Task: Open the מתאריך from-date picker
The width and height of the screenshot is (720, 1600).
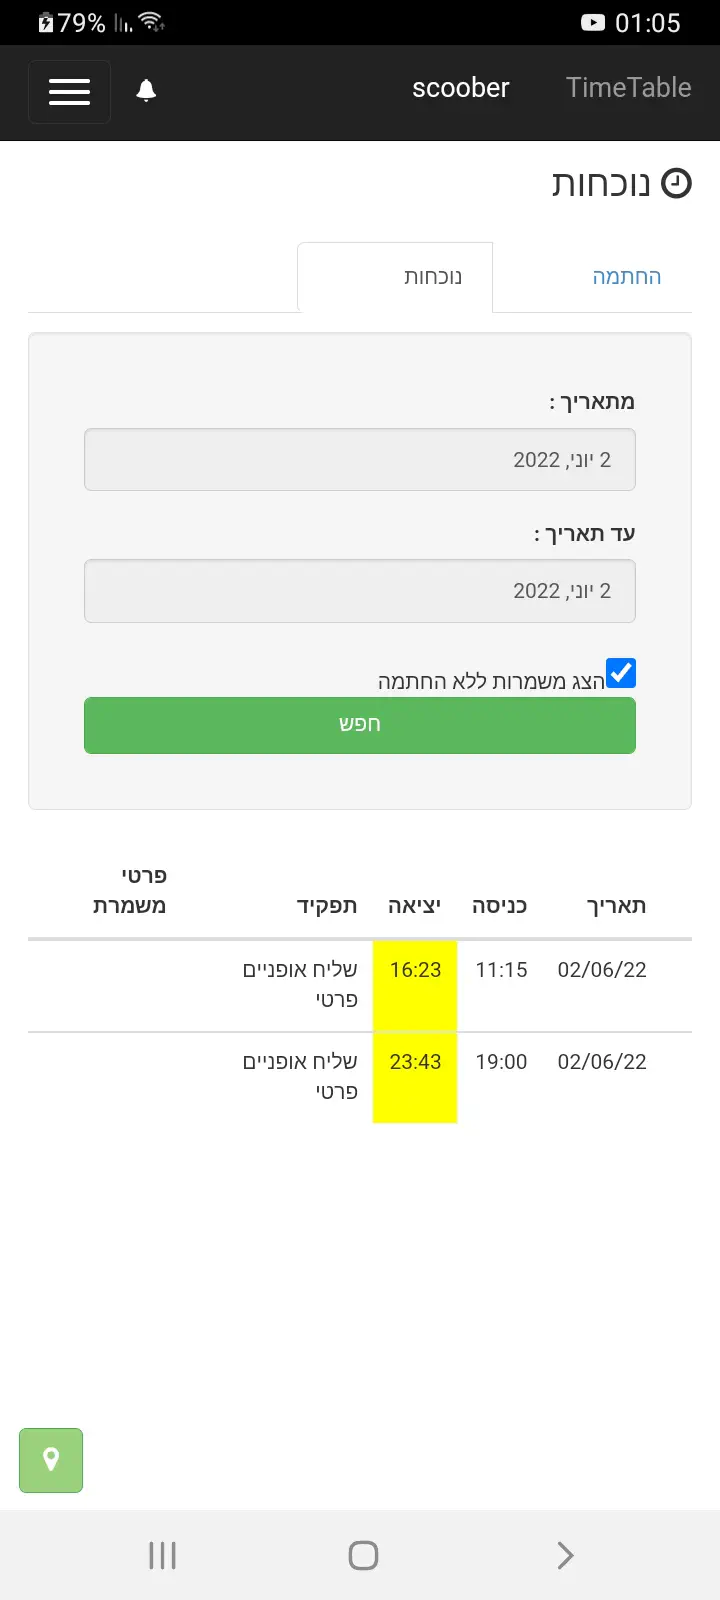Action: (x=360, y=460)
